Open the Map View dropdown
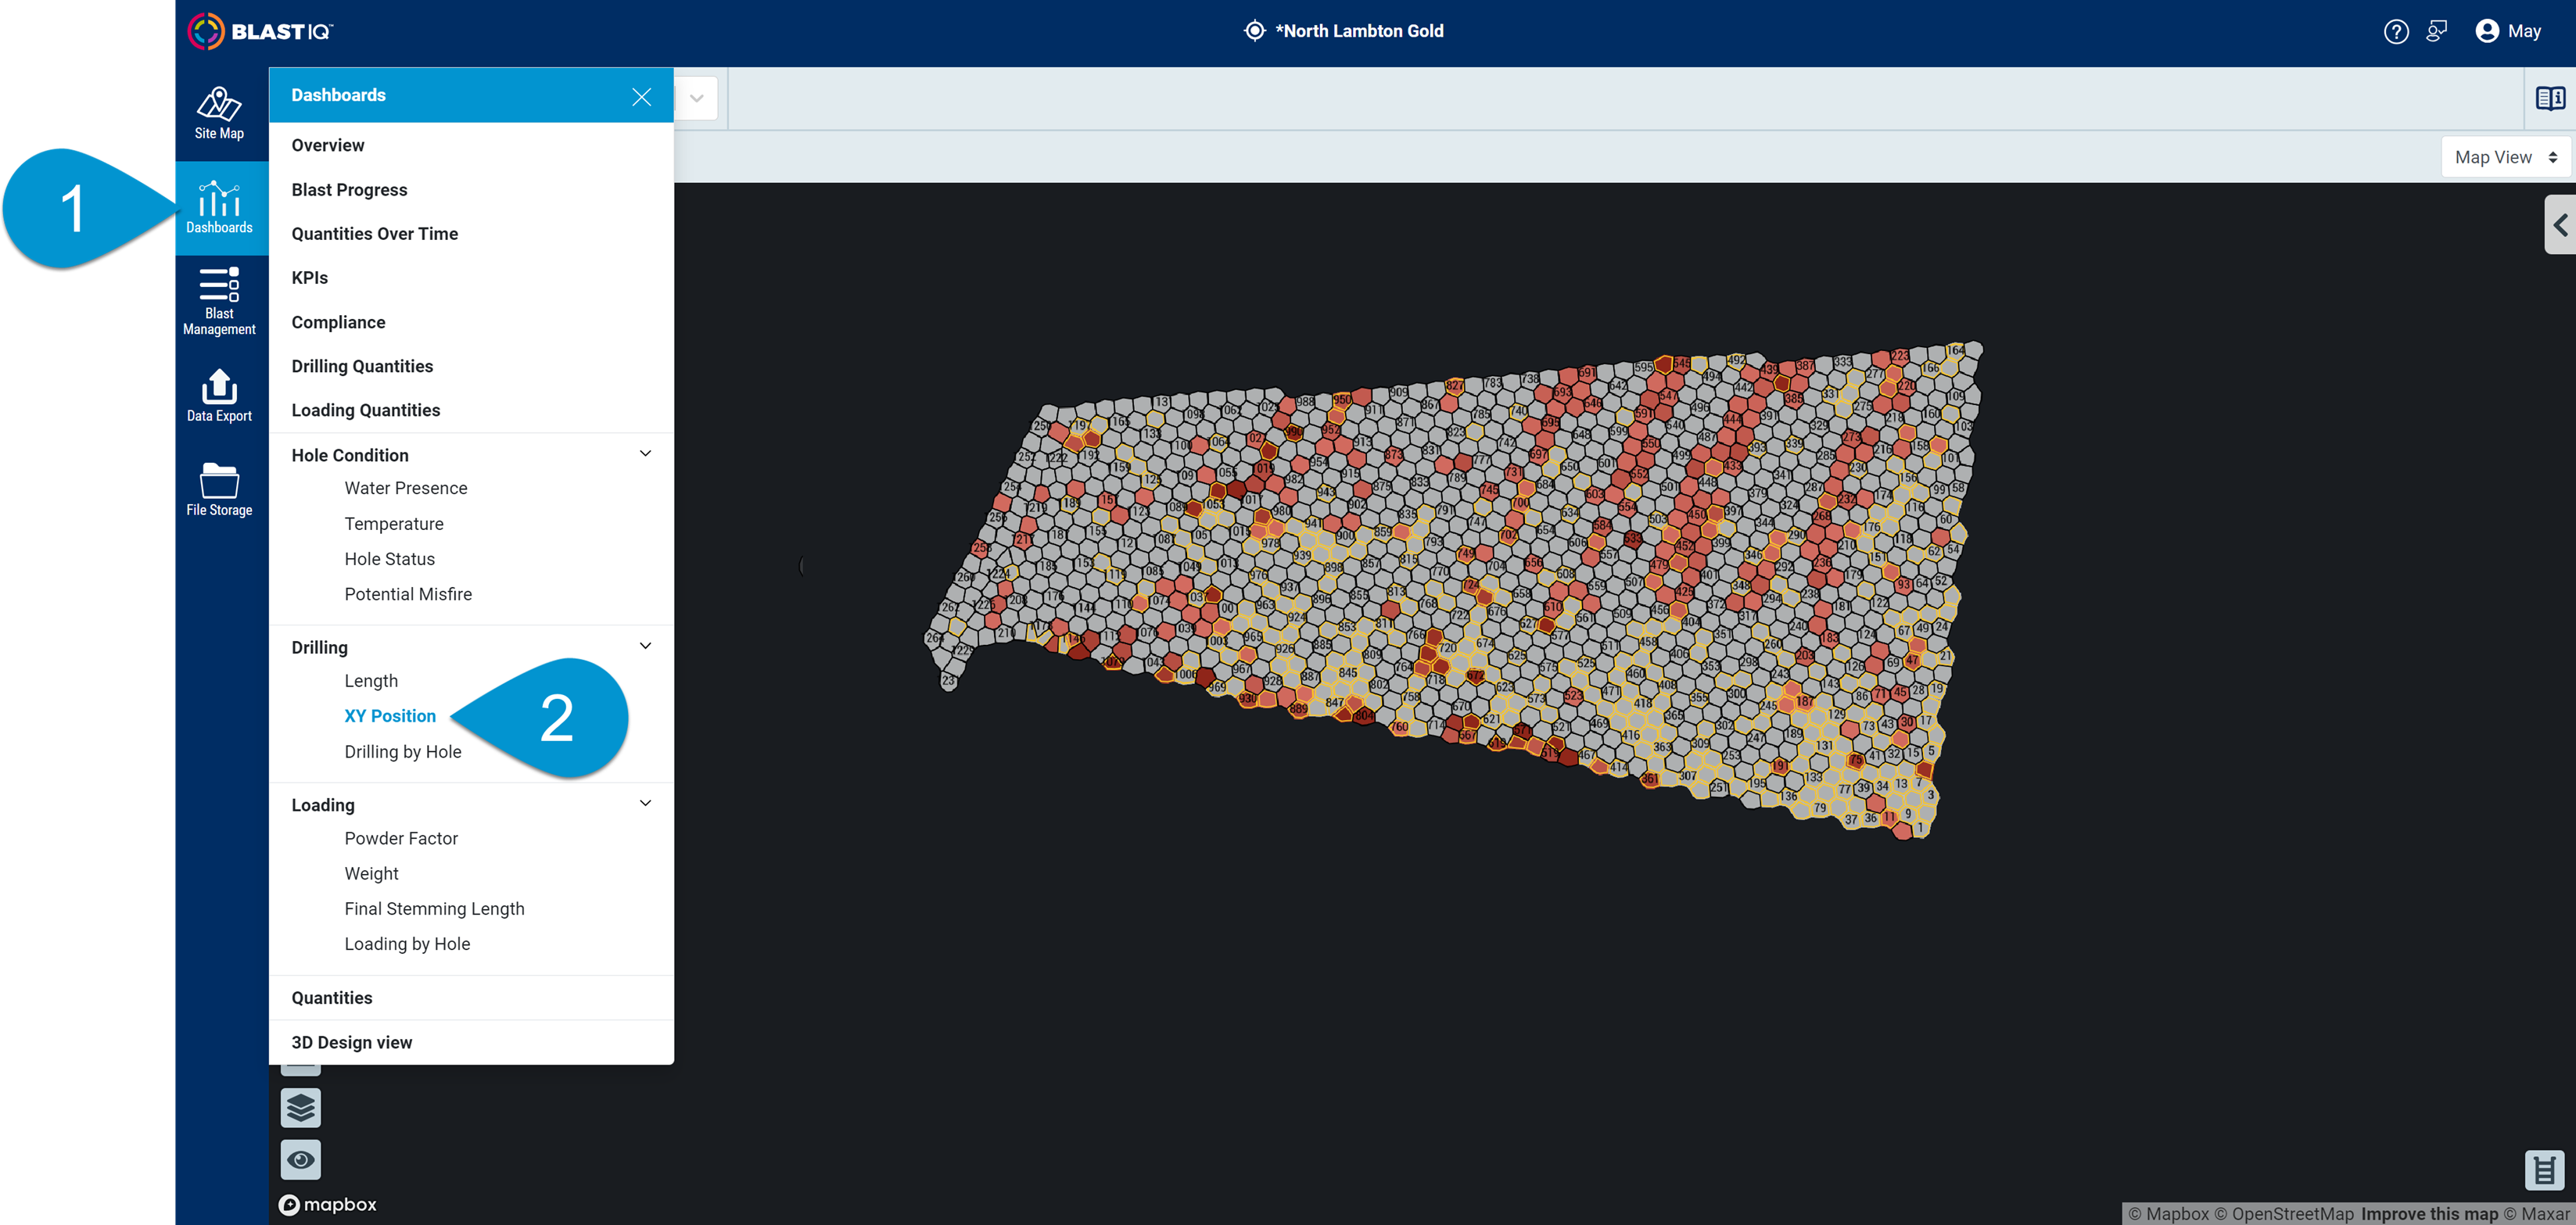Screen dimensions: 2576x1225 pos(2505,157)
